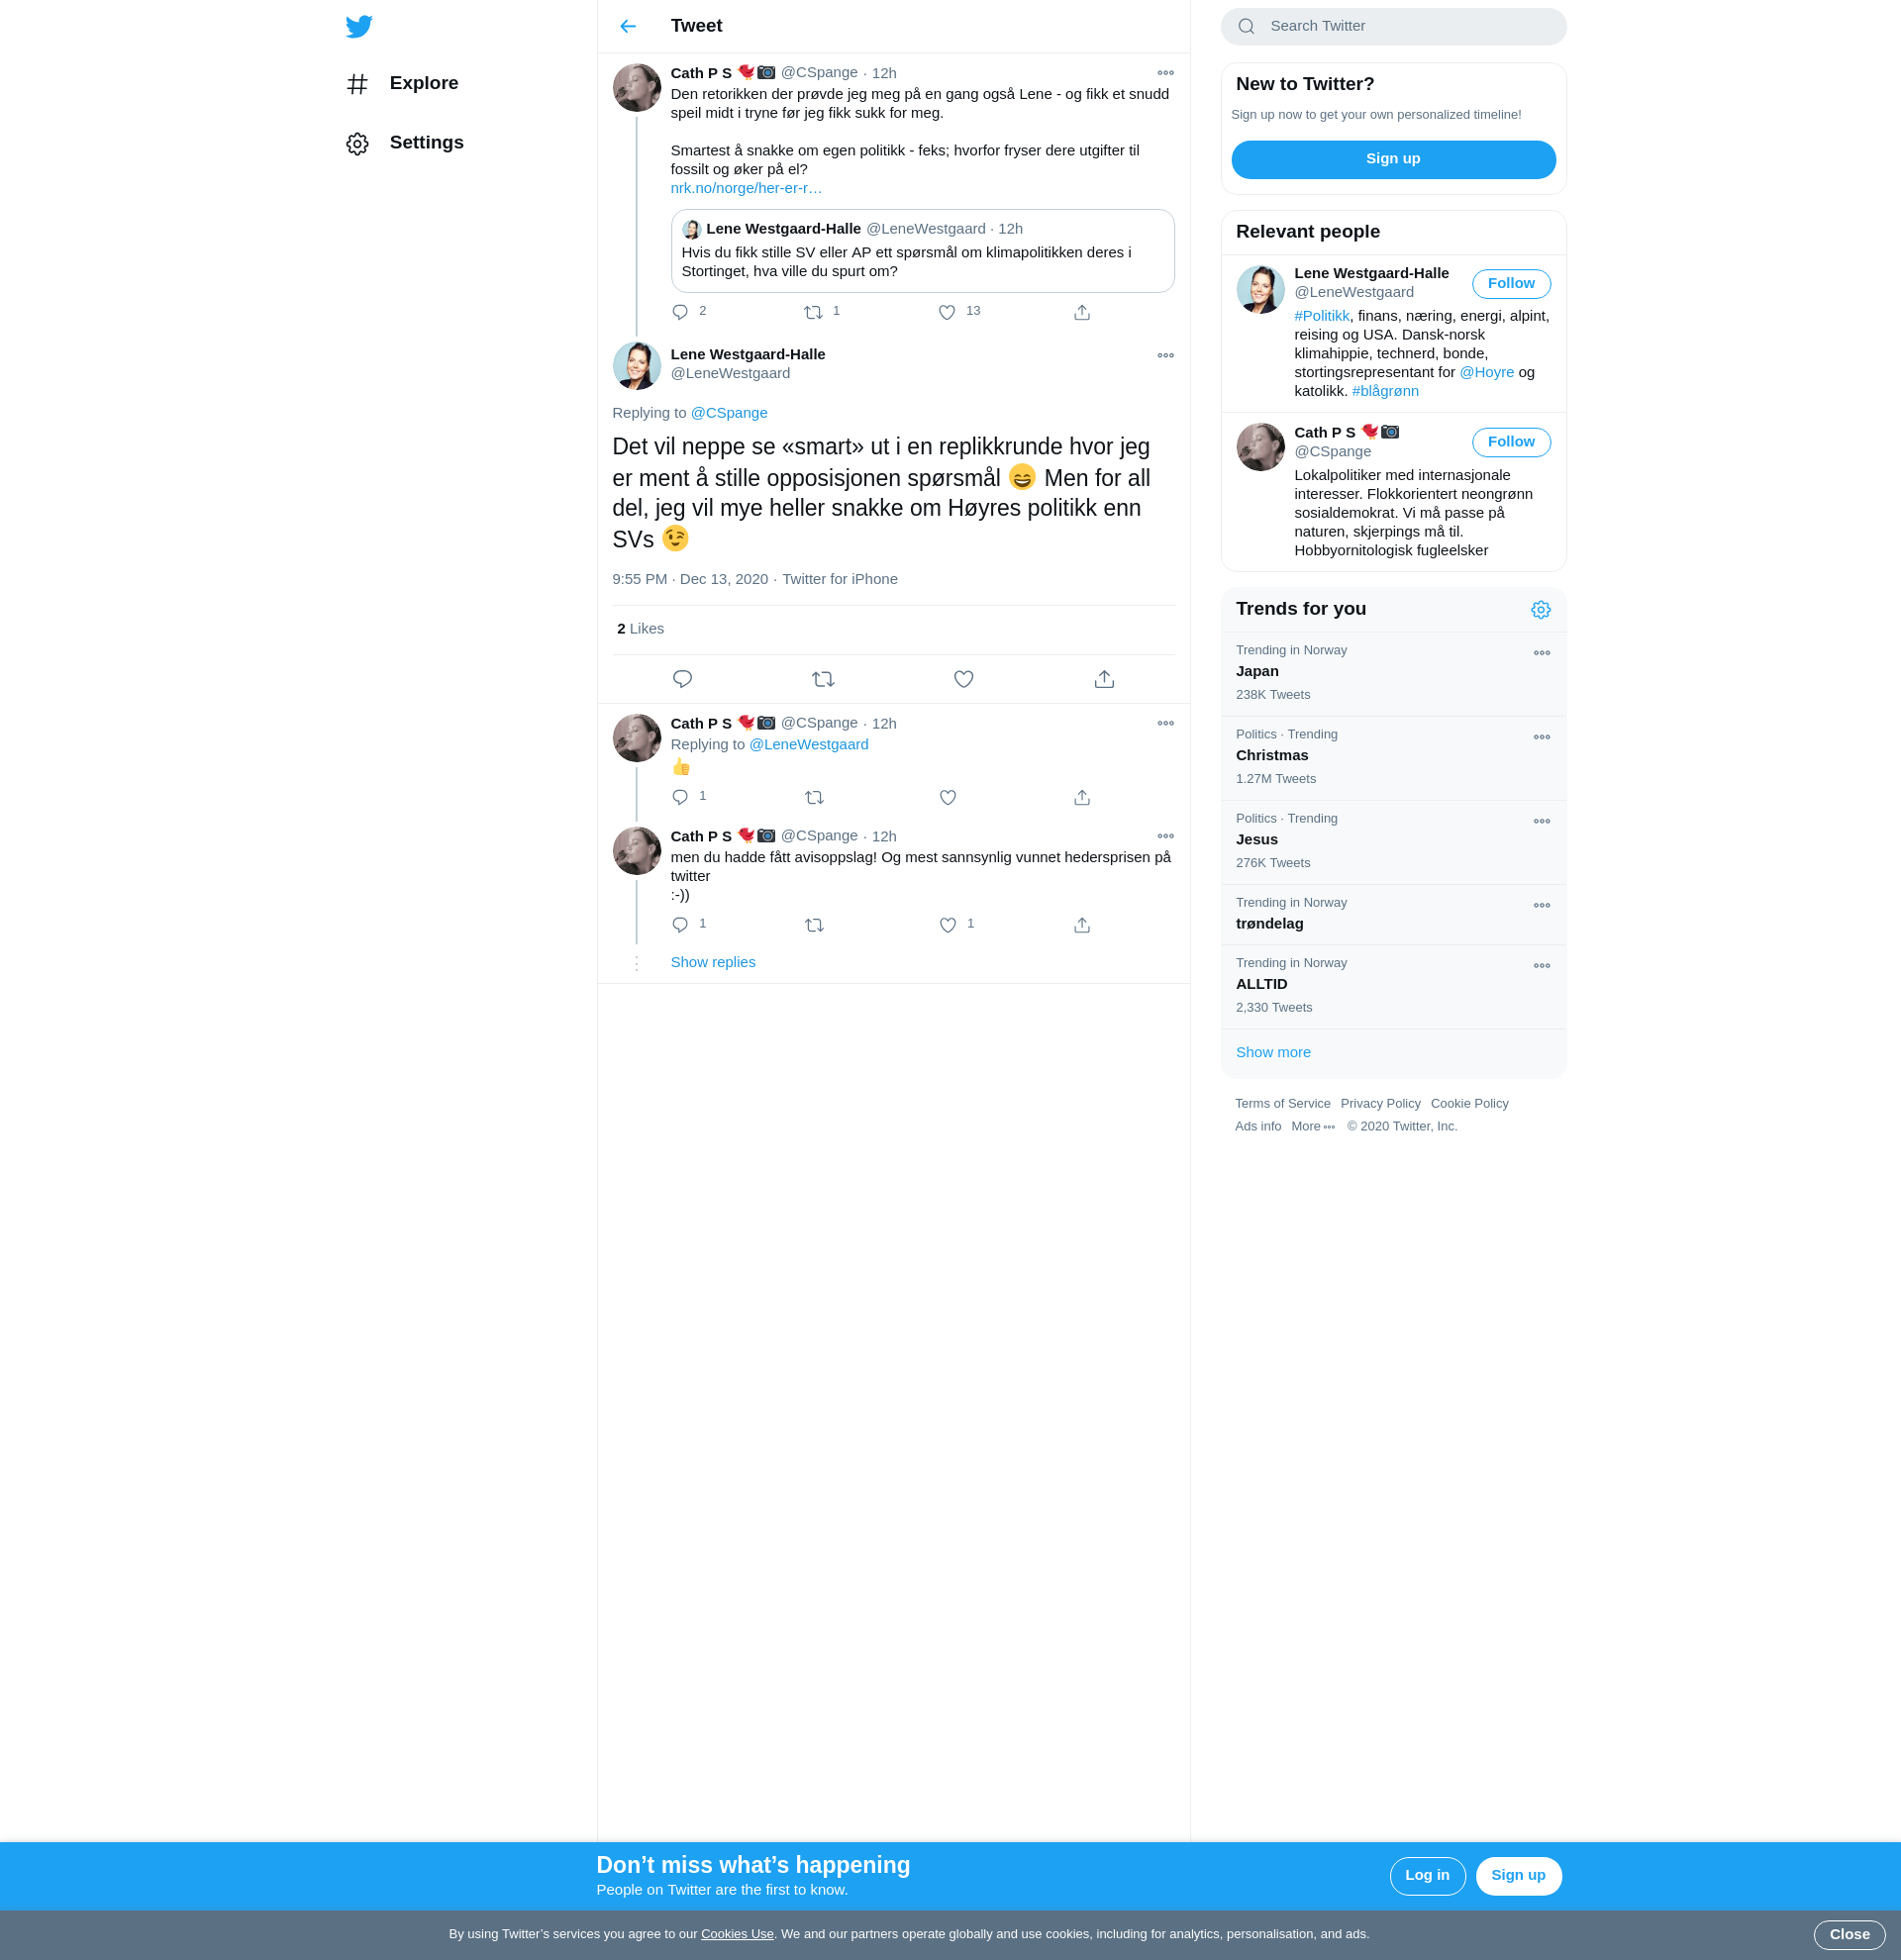Share Cath's top tweet

[x=1082, y=312]
